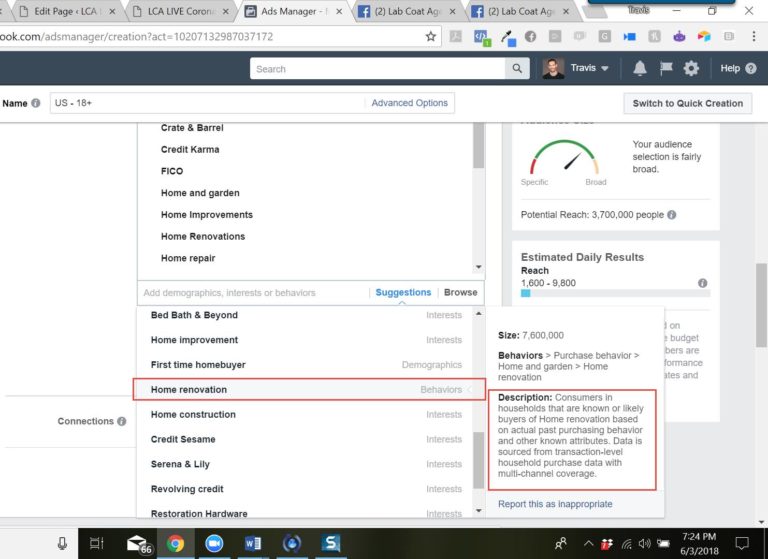Screen dimensions: 768x559
Task: Select the Ads Manager browser tab
Action: click(x=292, y=11)
